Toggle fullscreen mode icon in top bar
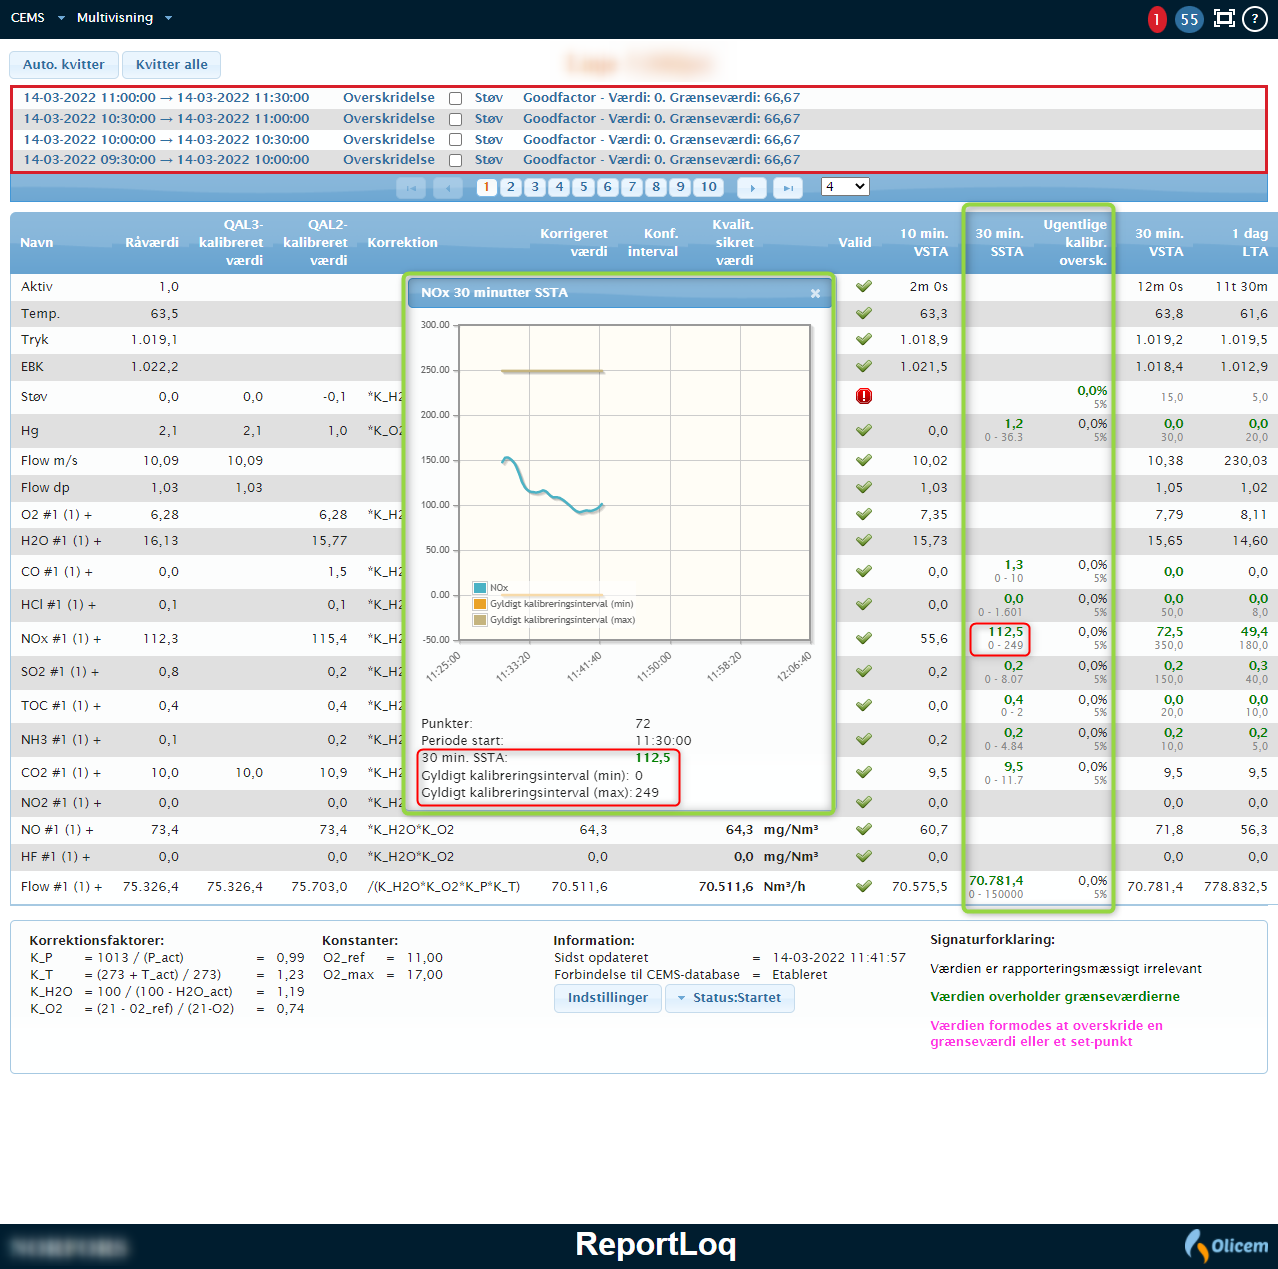 pyautogui.click(x=1224, y=18)
